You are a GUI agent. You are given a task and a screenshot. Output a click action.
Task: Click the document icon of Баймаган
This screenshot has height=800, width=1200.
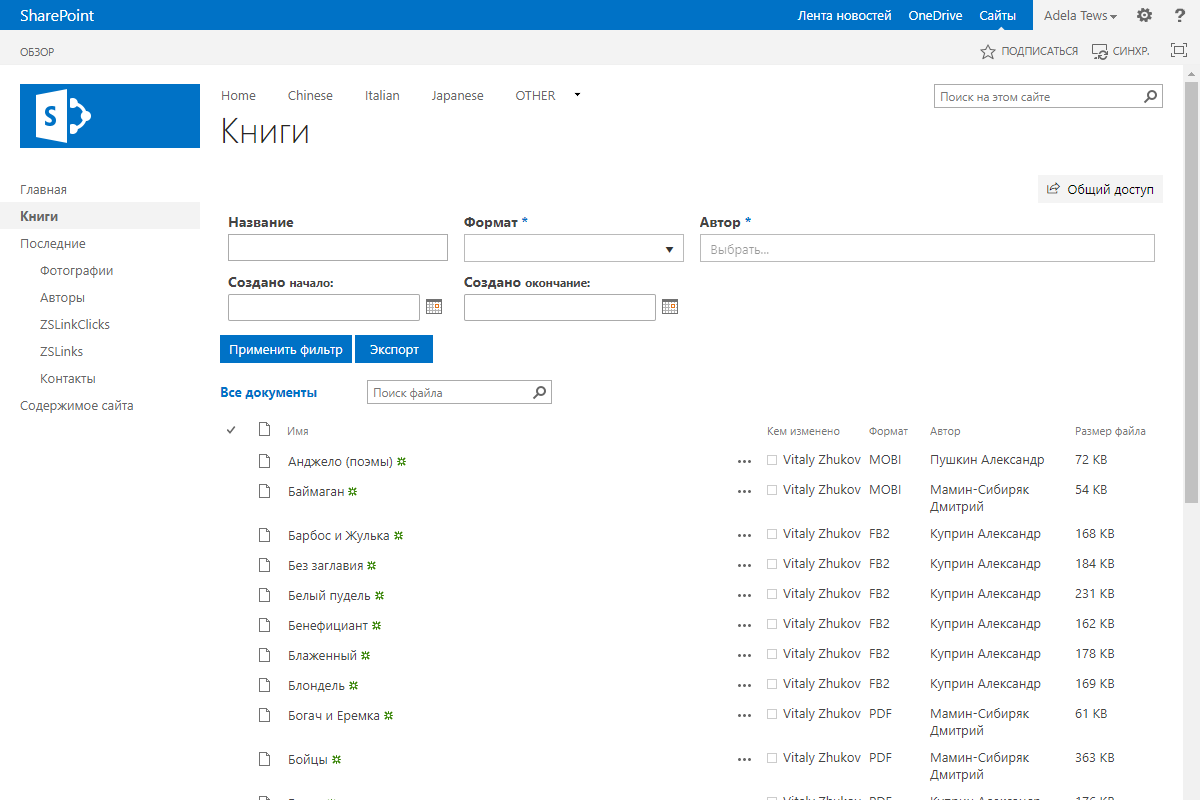click(x=265, y=491)
